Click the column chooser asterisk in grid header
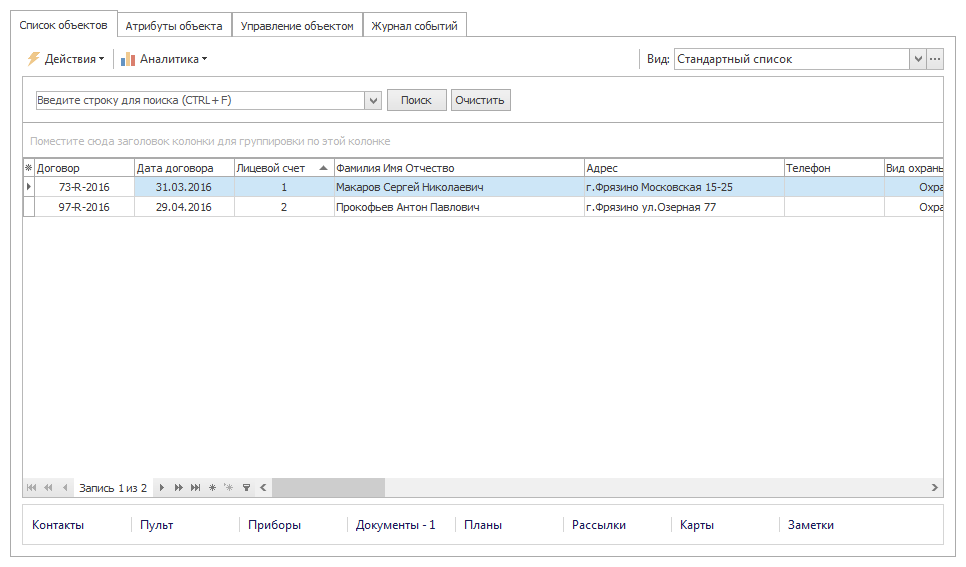This screenshot has width=966, height=567. click(28, 168)
